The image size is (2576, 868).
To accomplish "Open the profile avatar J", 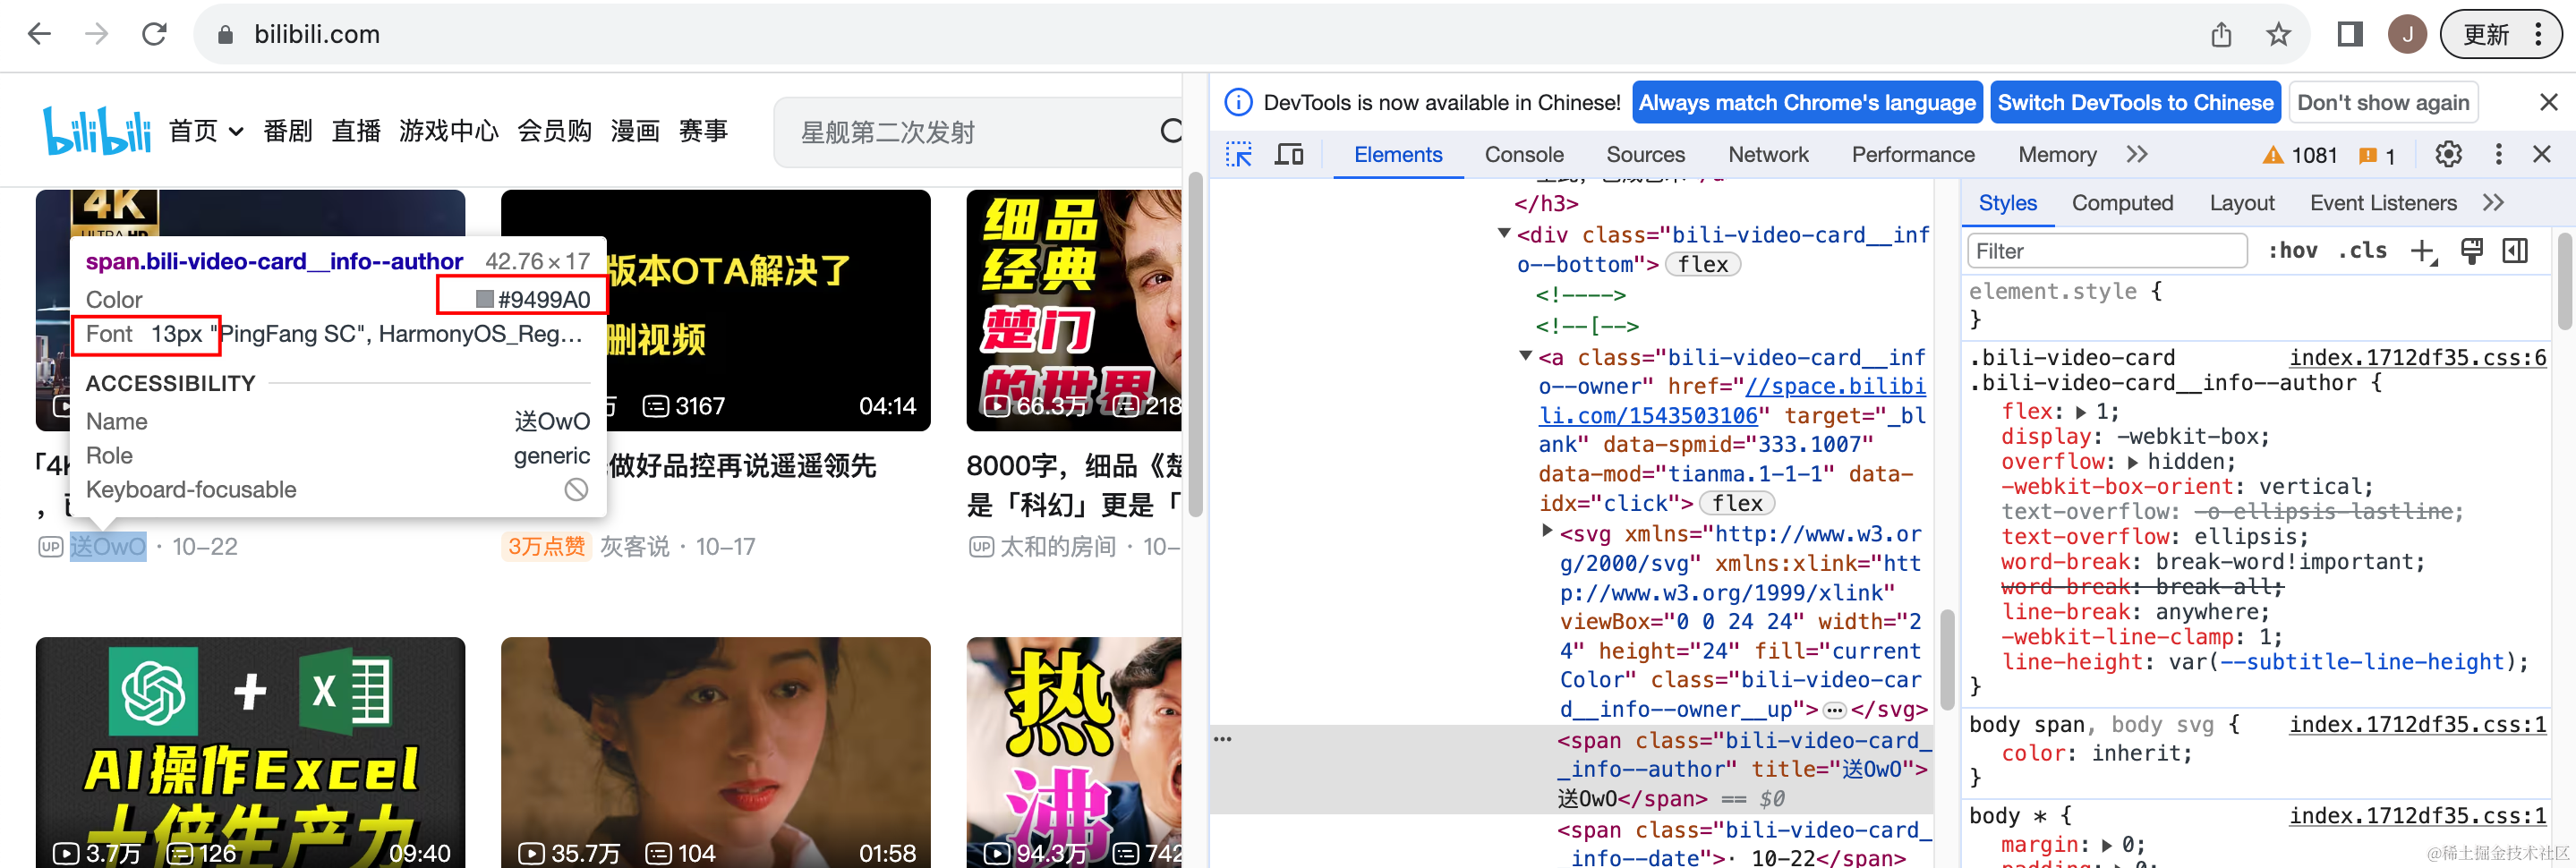I will pos(2407,35).
